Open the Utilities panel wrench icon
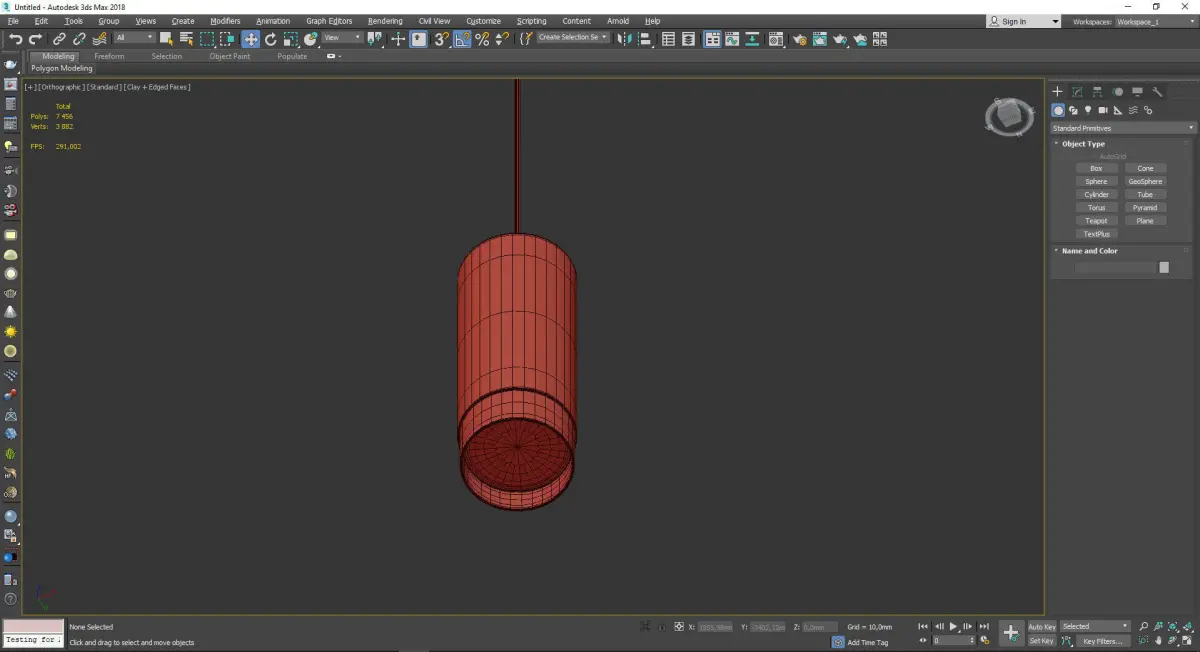The width and height of the screenshot is (1200, 652). coord(1157,91)
